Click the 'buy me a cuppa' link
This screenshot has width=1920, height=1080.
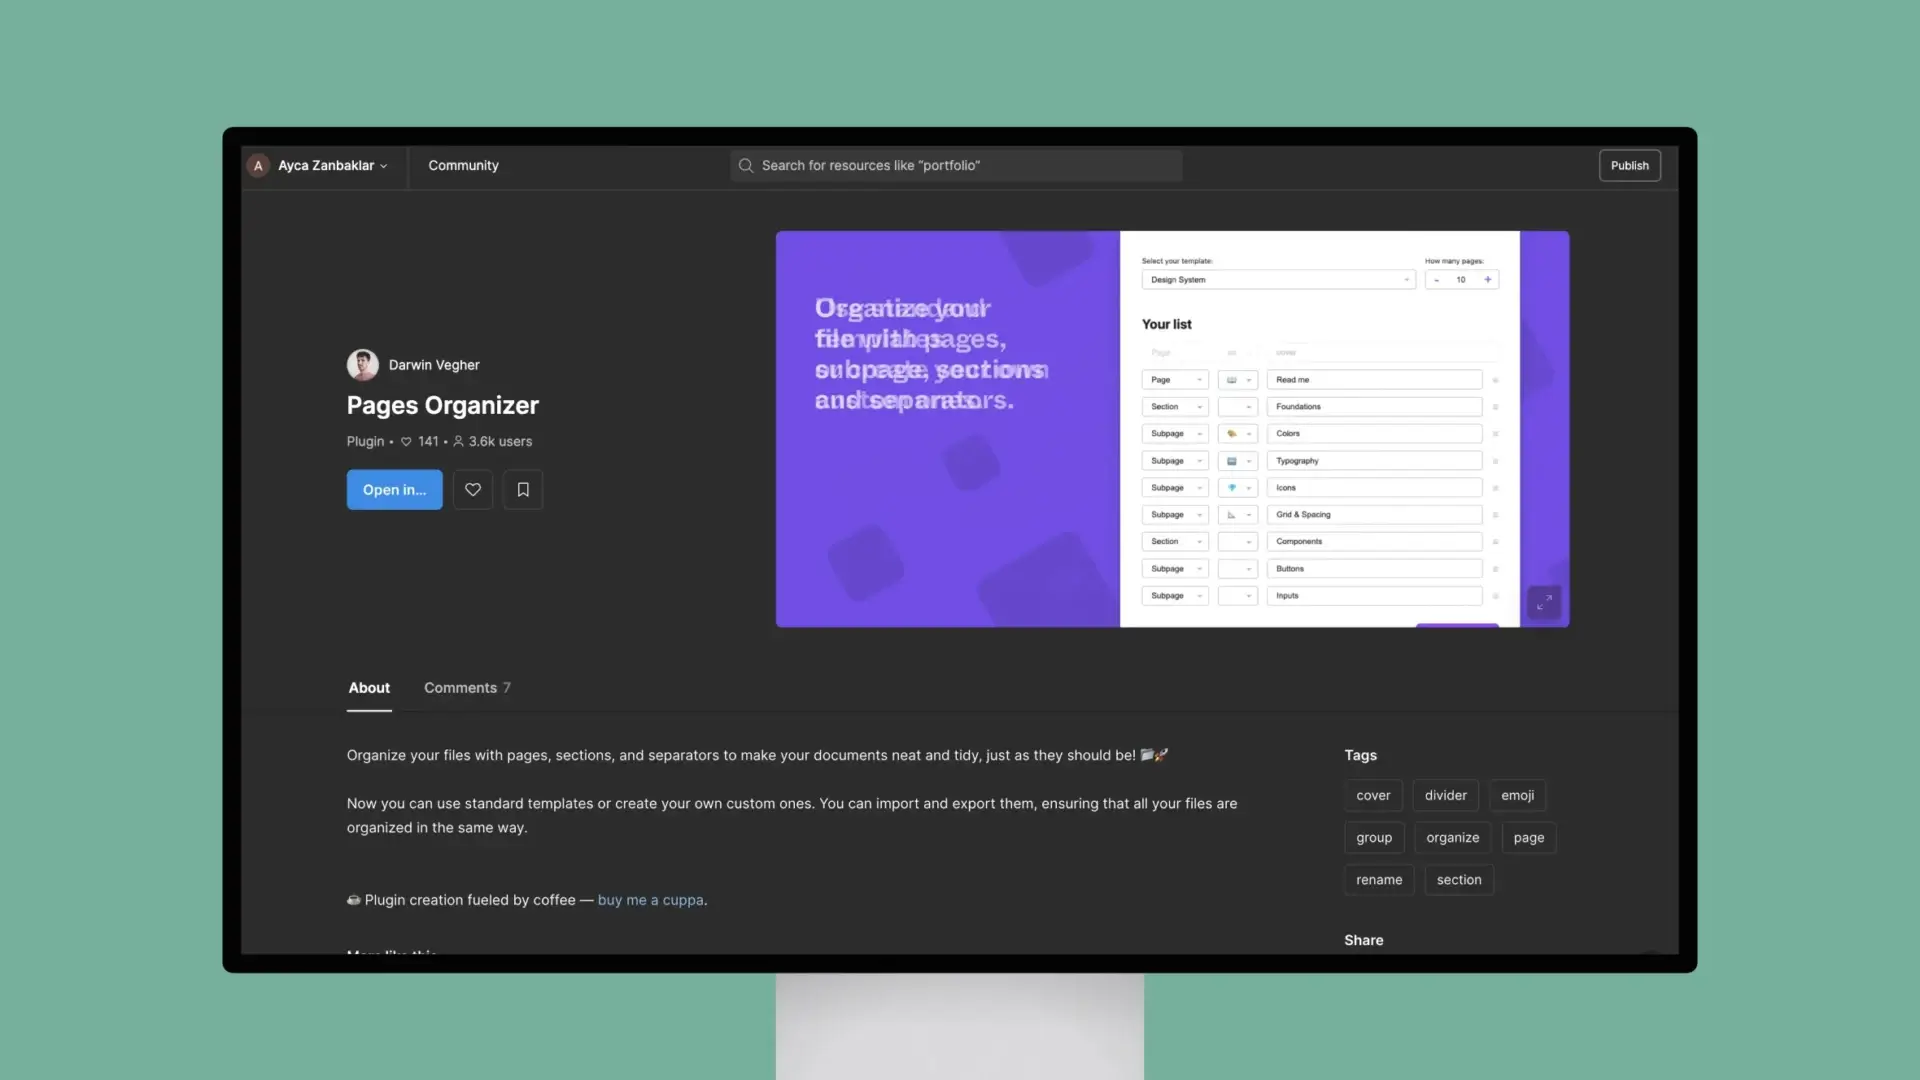coord(650,899)
